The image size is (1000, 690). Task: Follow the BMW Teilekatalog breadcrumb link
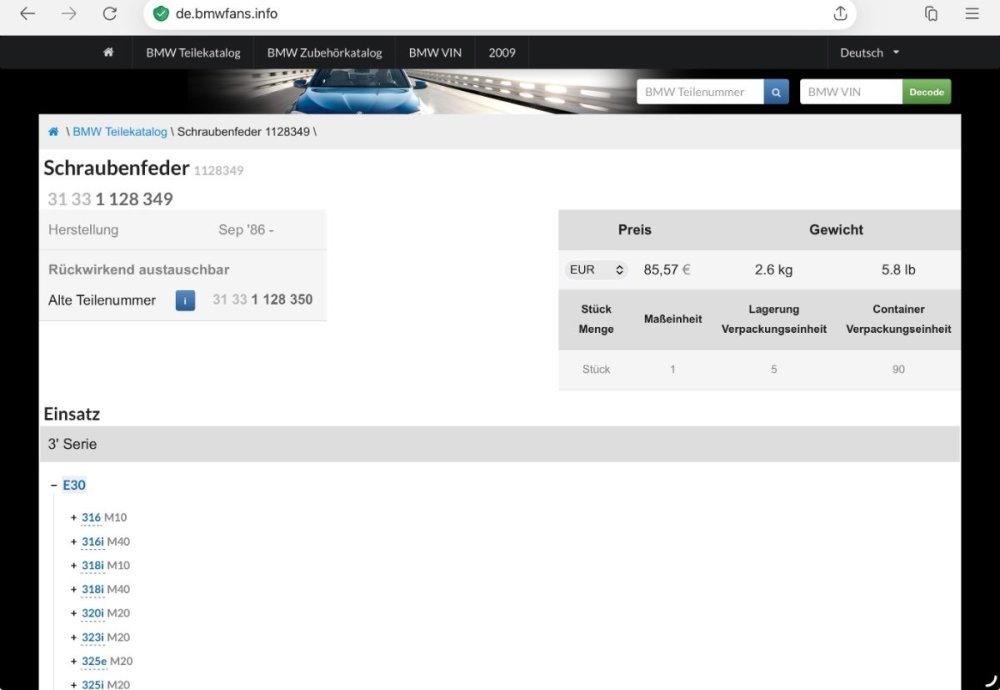[120, 132]
